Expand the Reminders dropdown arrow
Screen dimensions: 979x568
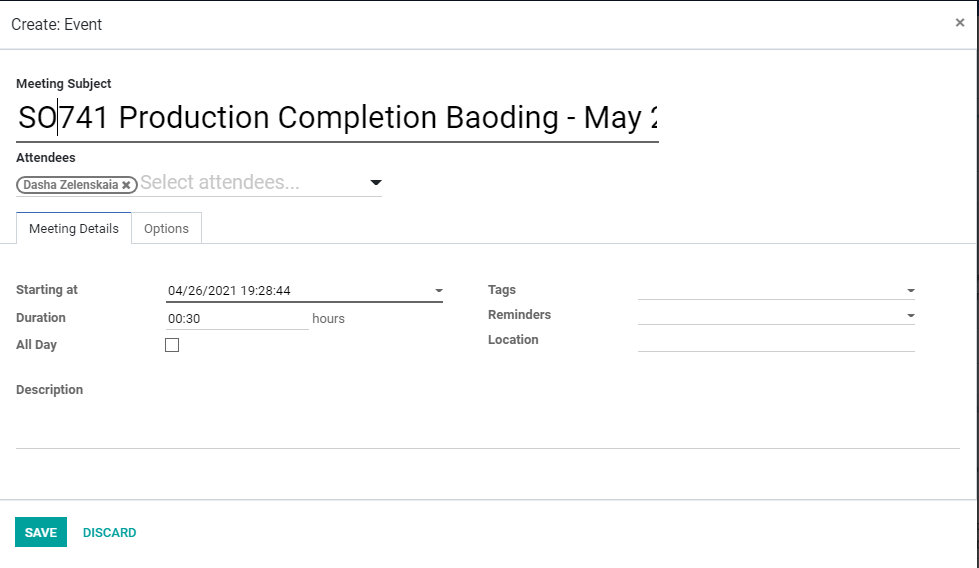pos(910,316)
